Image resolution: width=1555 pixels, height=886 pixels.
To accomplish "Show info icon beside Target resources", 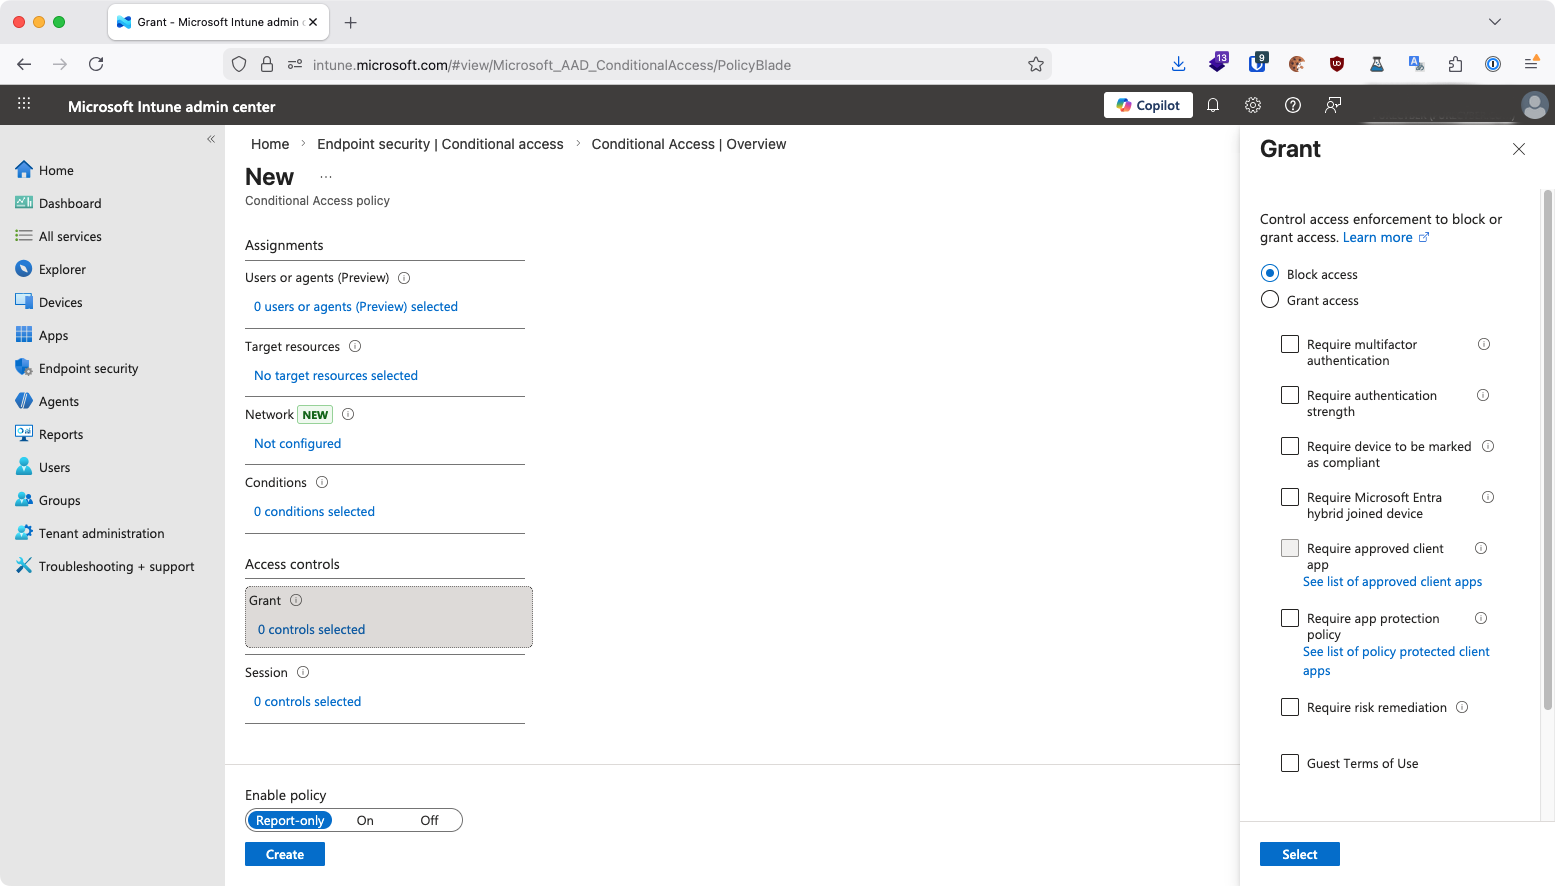I will click(x=355, y=347).
